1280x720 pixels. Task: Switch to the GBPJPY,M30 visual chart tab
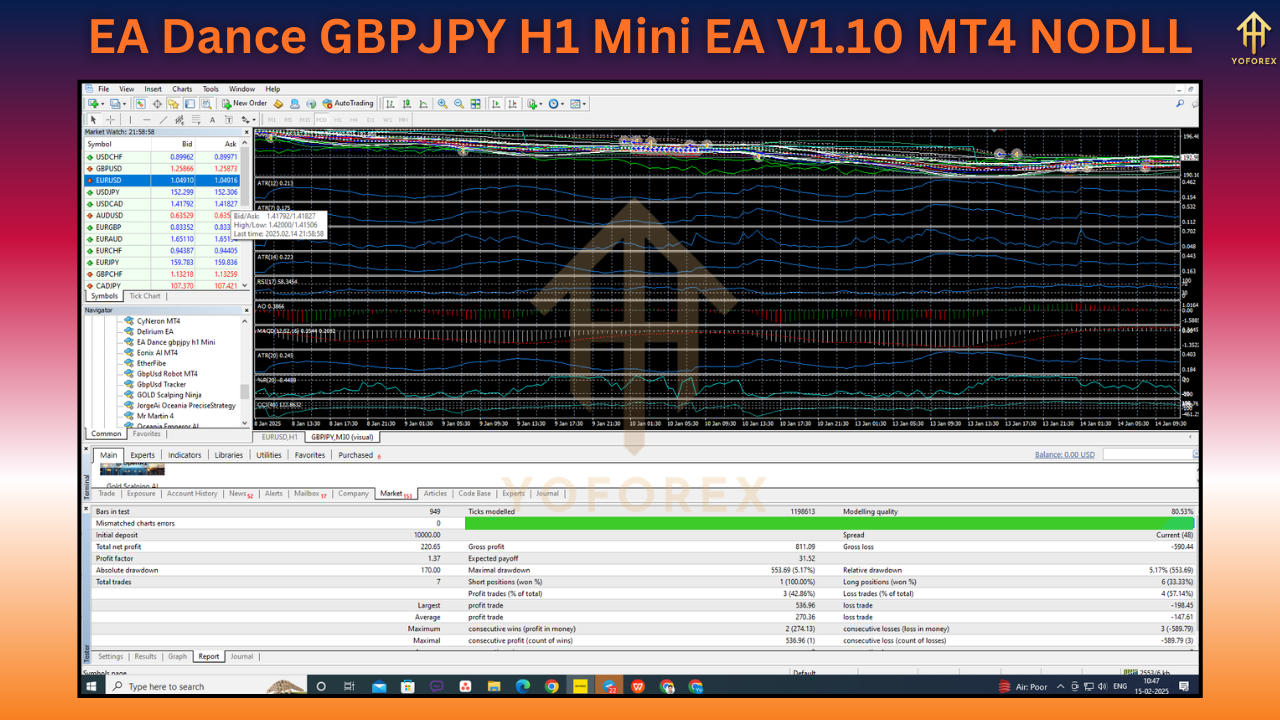point(341,436)
